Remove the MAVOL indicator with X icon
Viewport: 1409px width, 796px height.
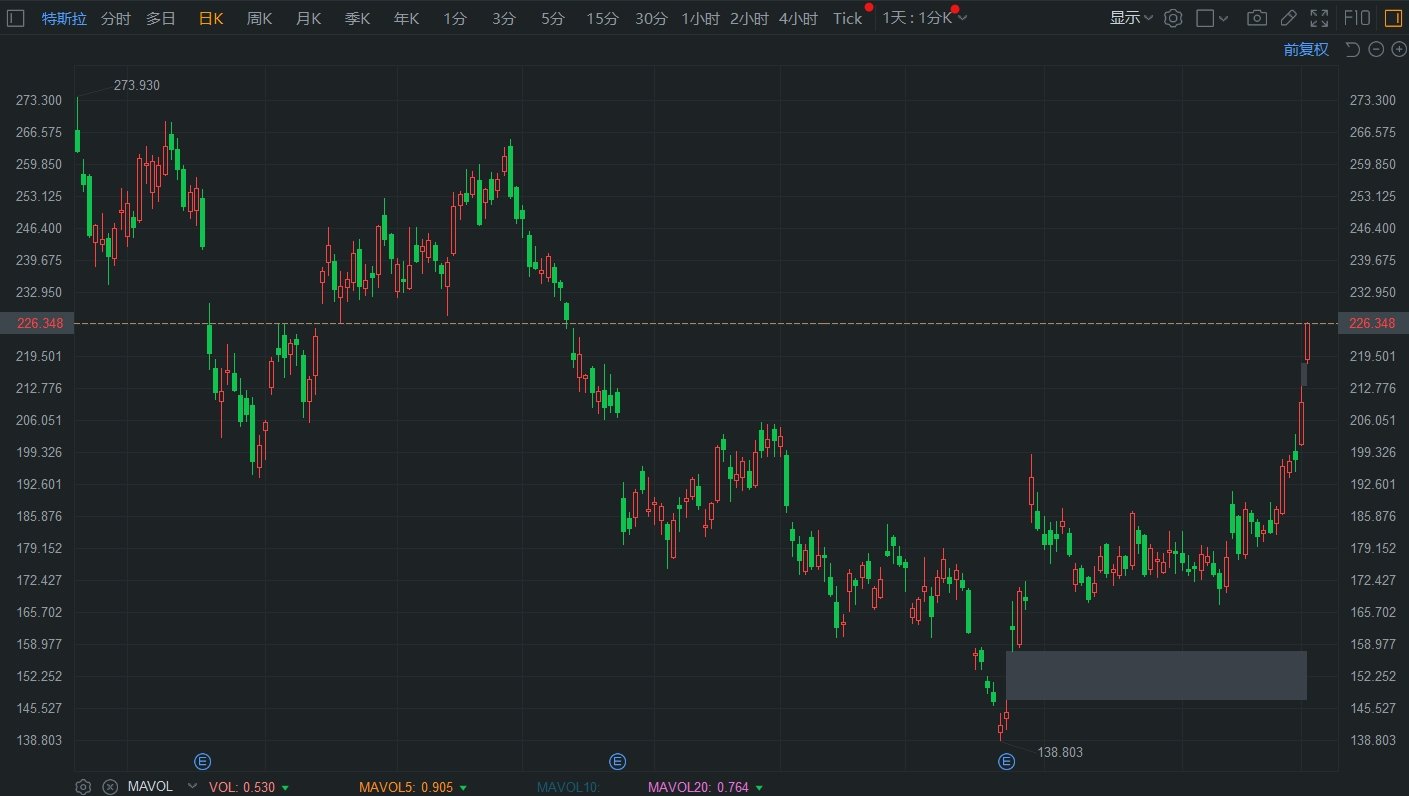pos(110,787)
